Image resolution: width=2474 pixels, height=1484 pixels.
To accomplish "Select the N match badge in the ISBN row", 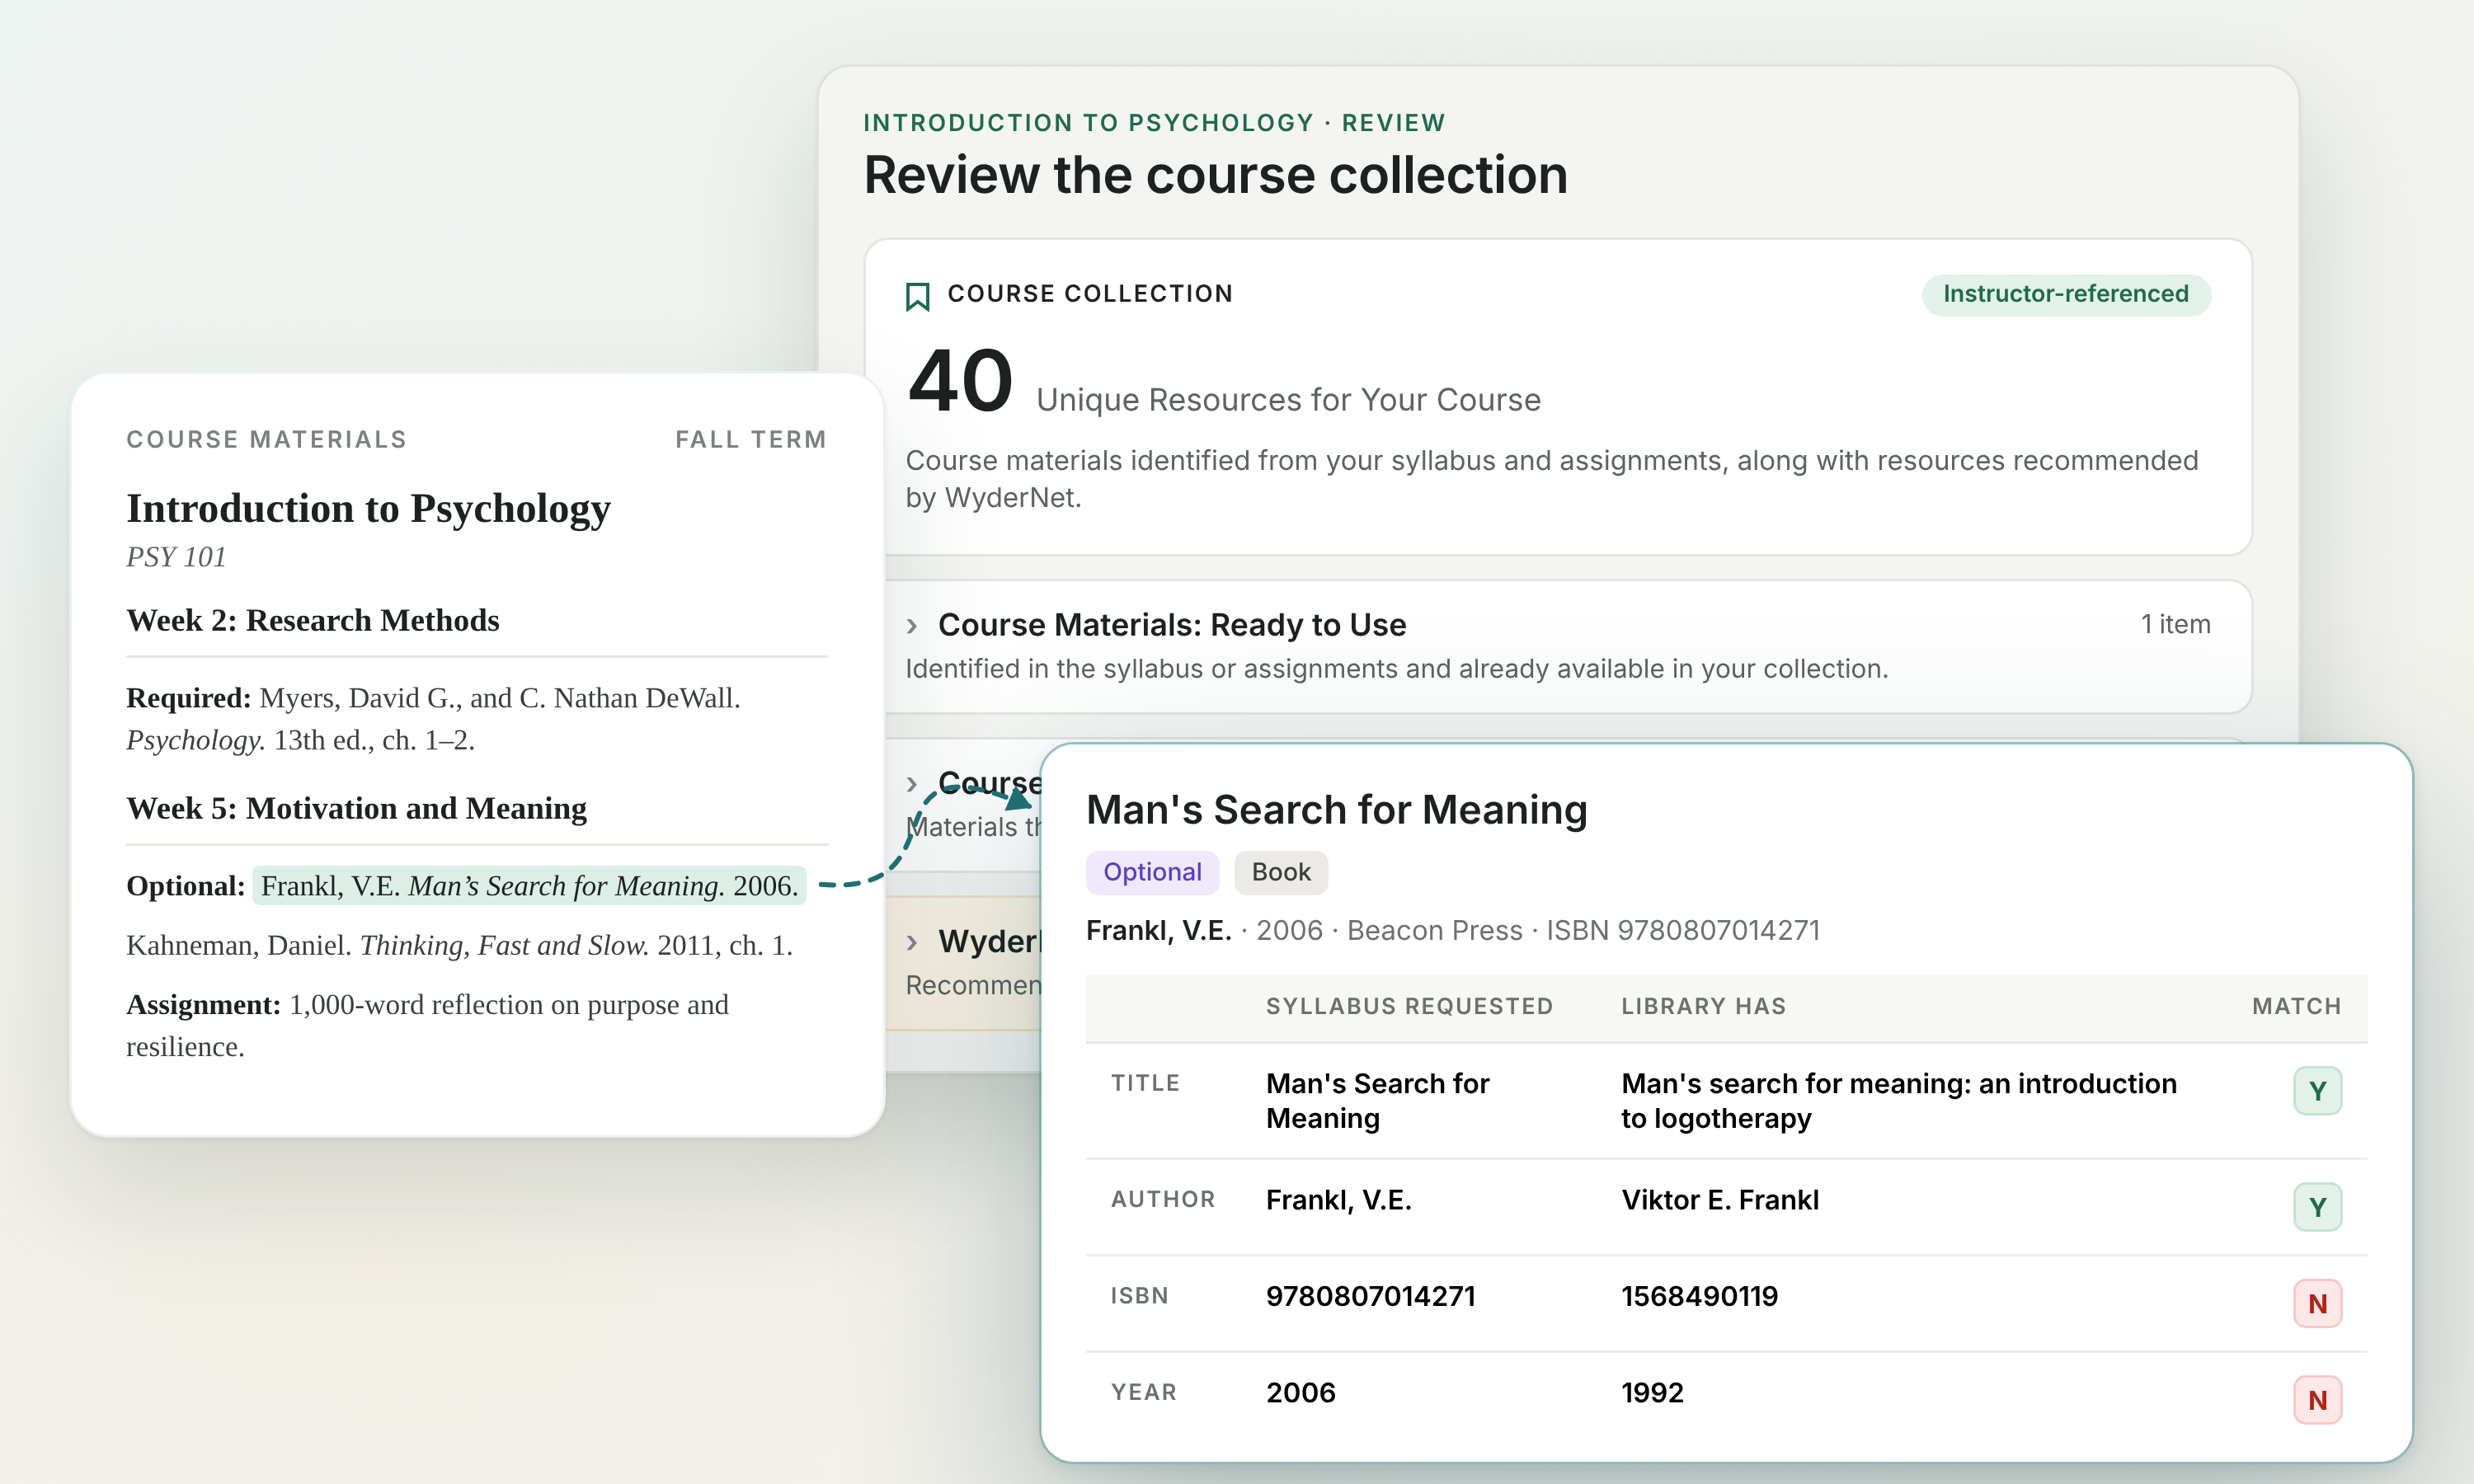I will [2317, 1303].
